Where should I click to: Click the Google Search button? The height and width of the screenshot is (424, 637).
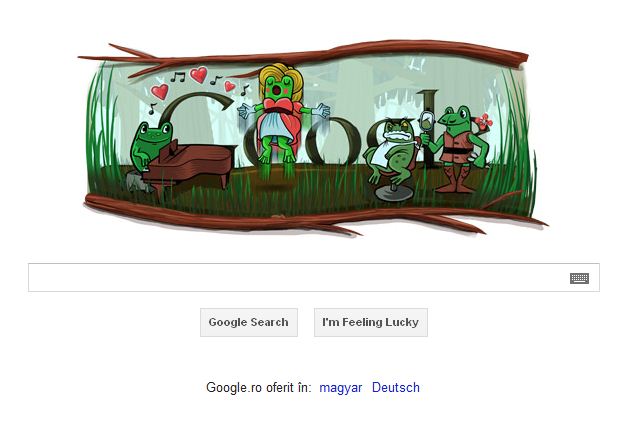click(x=249, y=322)
